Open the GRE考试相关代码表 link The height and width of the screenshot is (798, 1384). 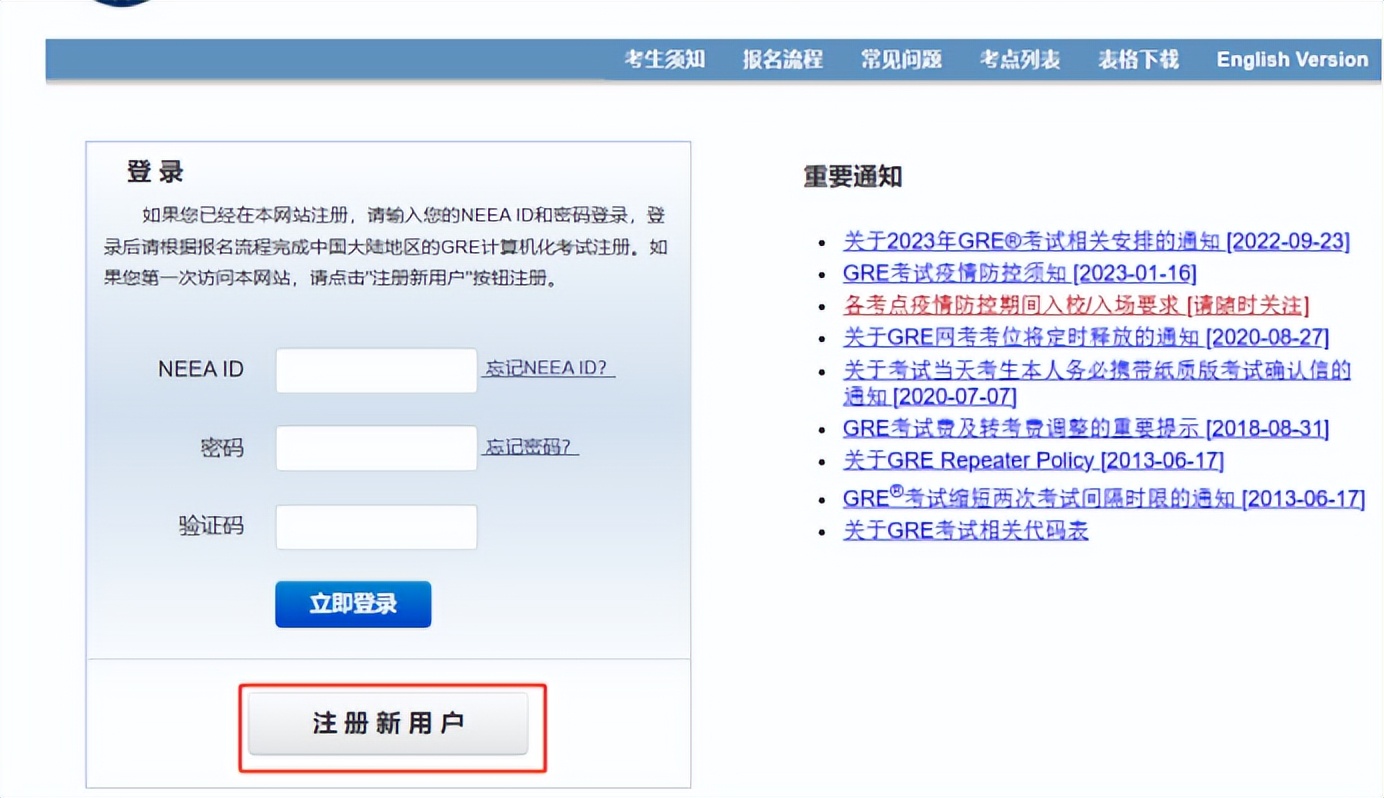click(x=966, y=530)
